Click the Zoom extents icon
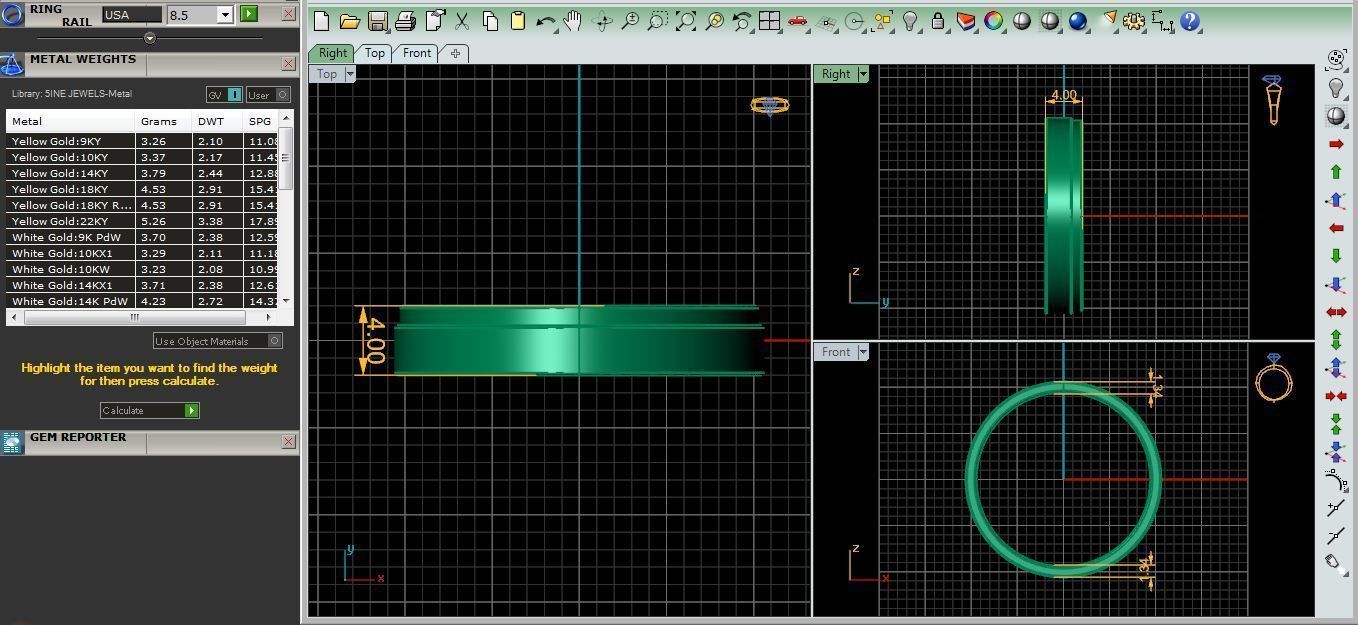 click(686, 20)
